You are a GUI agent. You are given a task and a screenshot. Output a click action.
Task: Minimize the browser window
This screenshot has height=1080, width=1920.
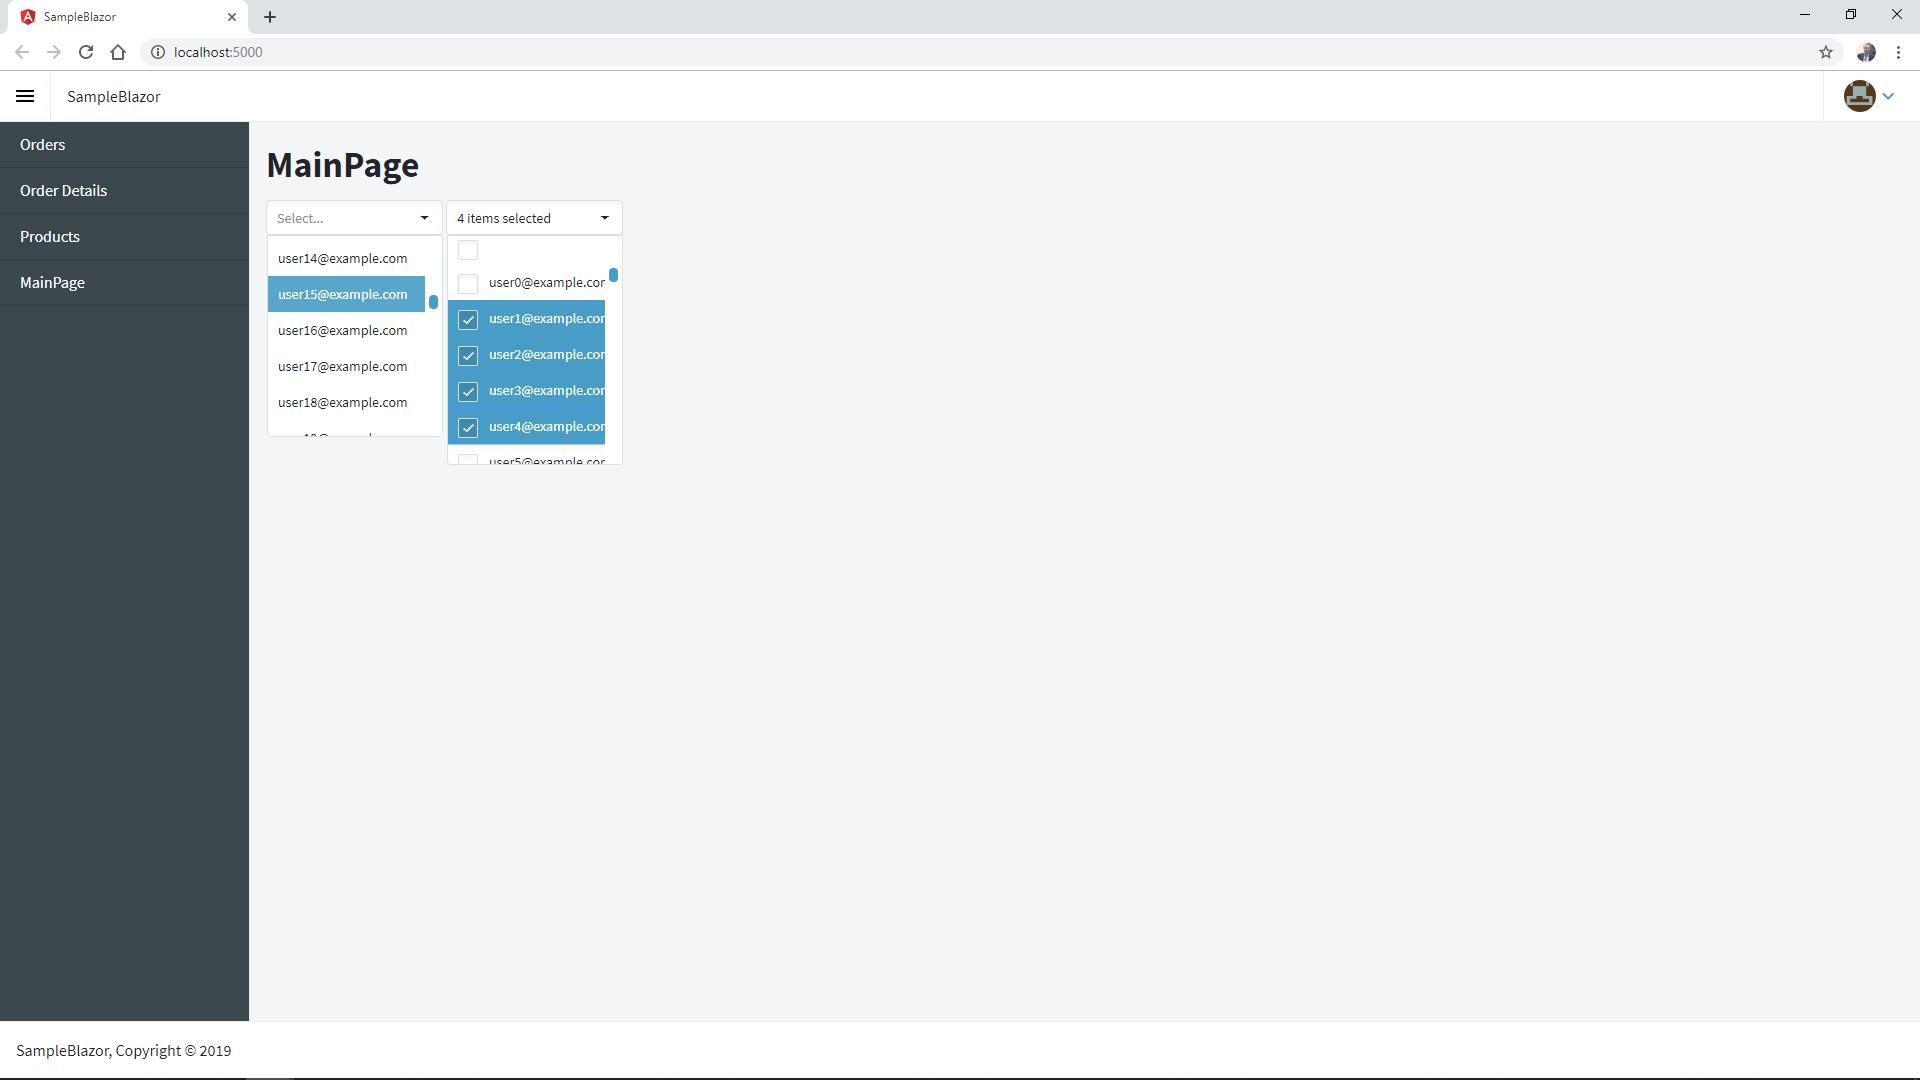click(1805, 15)
